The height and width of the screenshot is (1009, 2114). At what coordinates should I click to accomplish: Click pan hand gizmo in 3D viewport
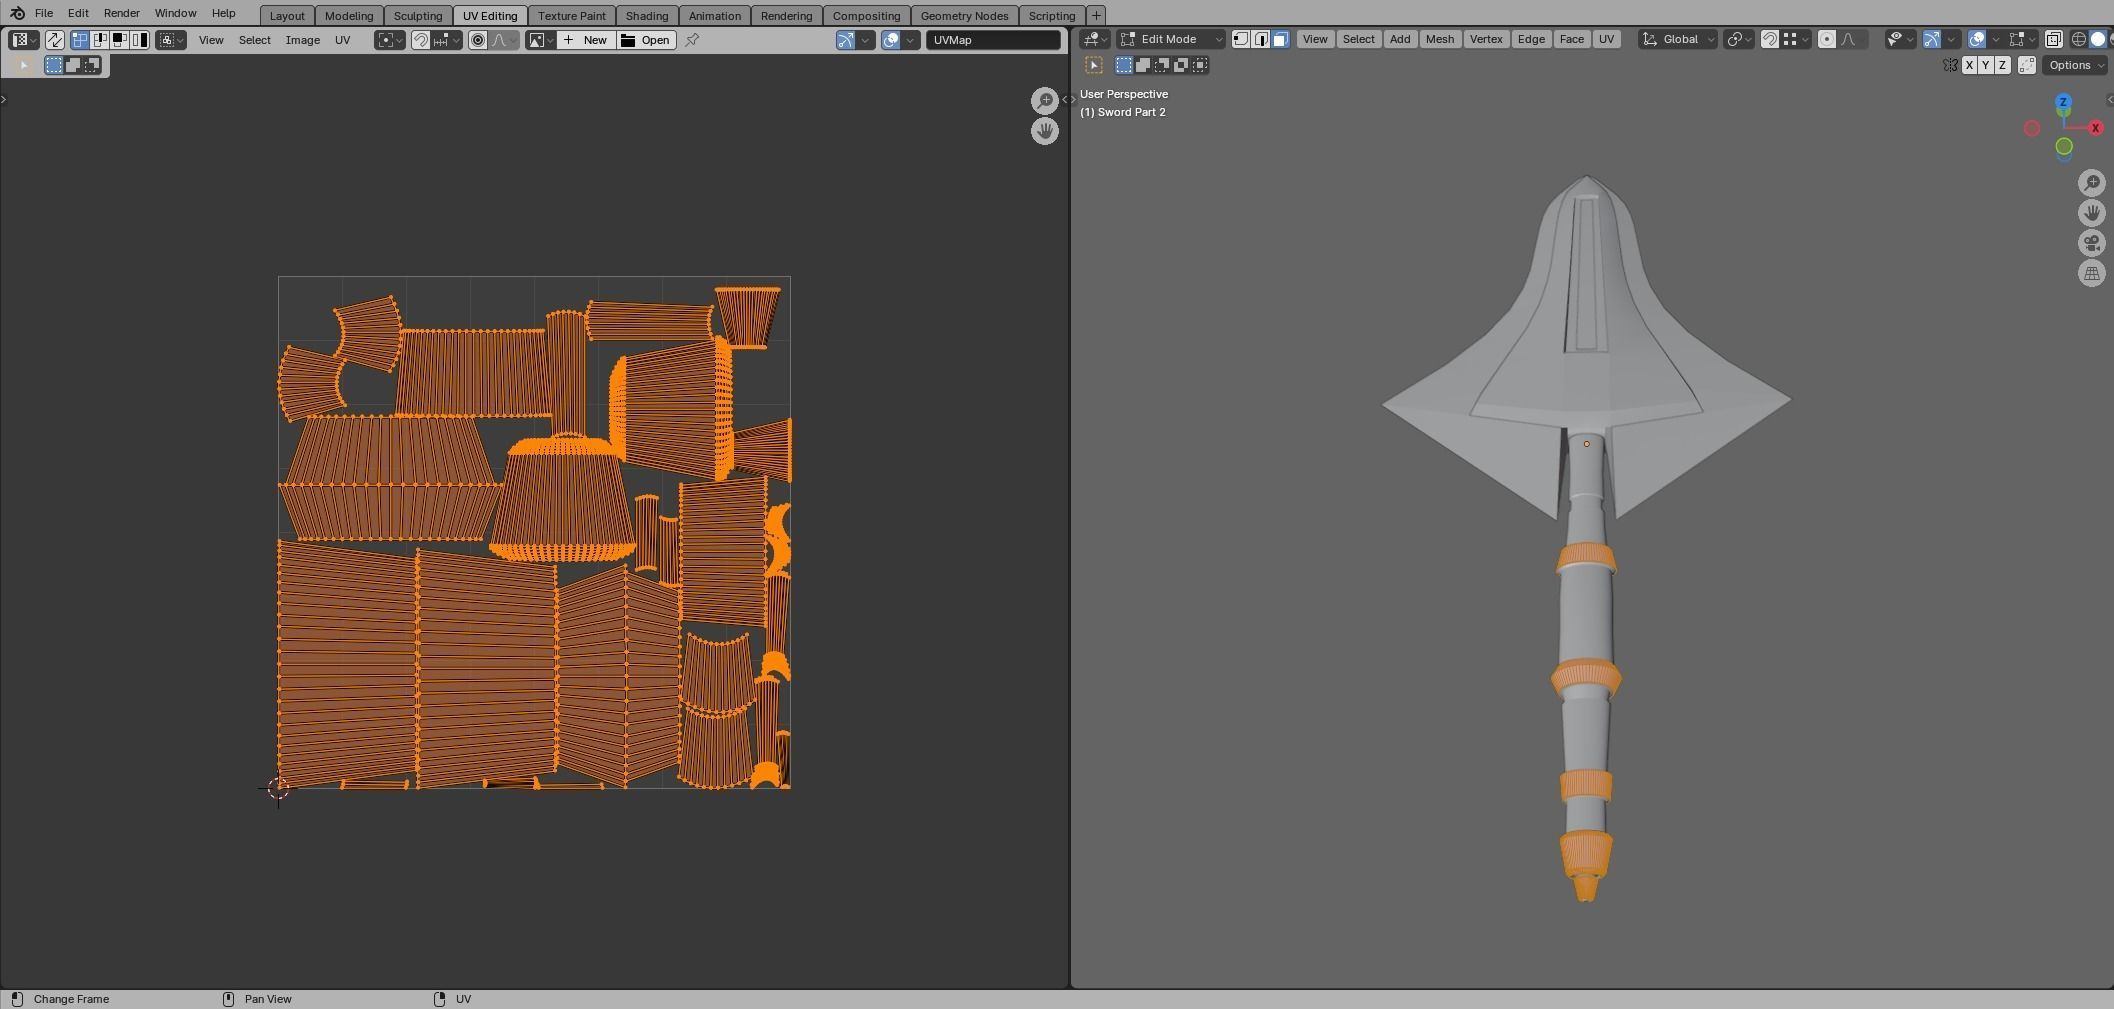(x=2092, y=213)
